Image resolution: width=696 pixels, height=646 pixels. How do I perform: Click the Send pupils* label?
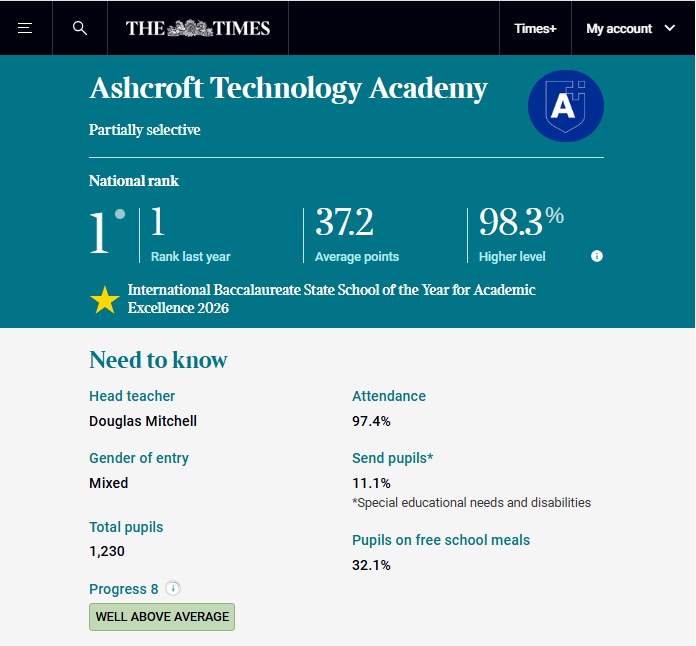click(x=392, y=458)
